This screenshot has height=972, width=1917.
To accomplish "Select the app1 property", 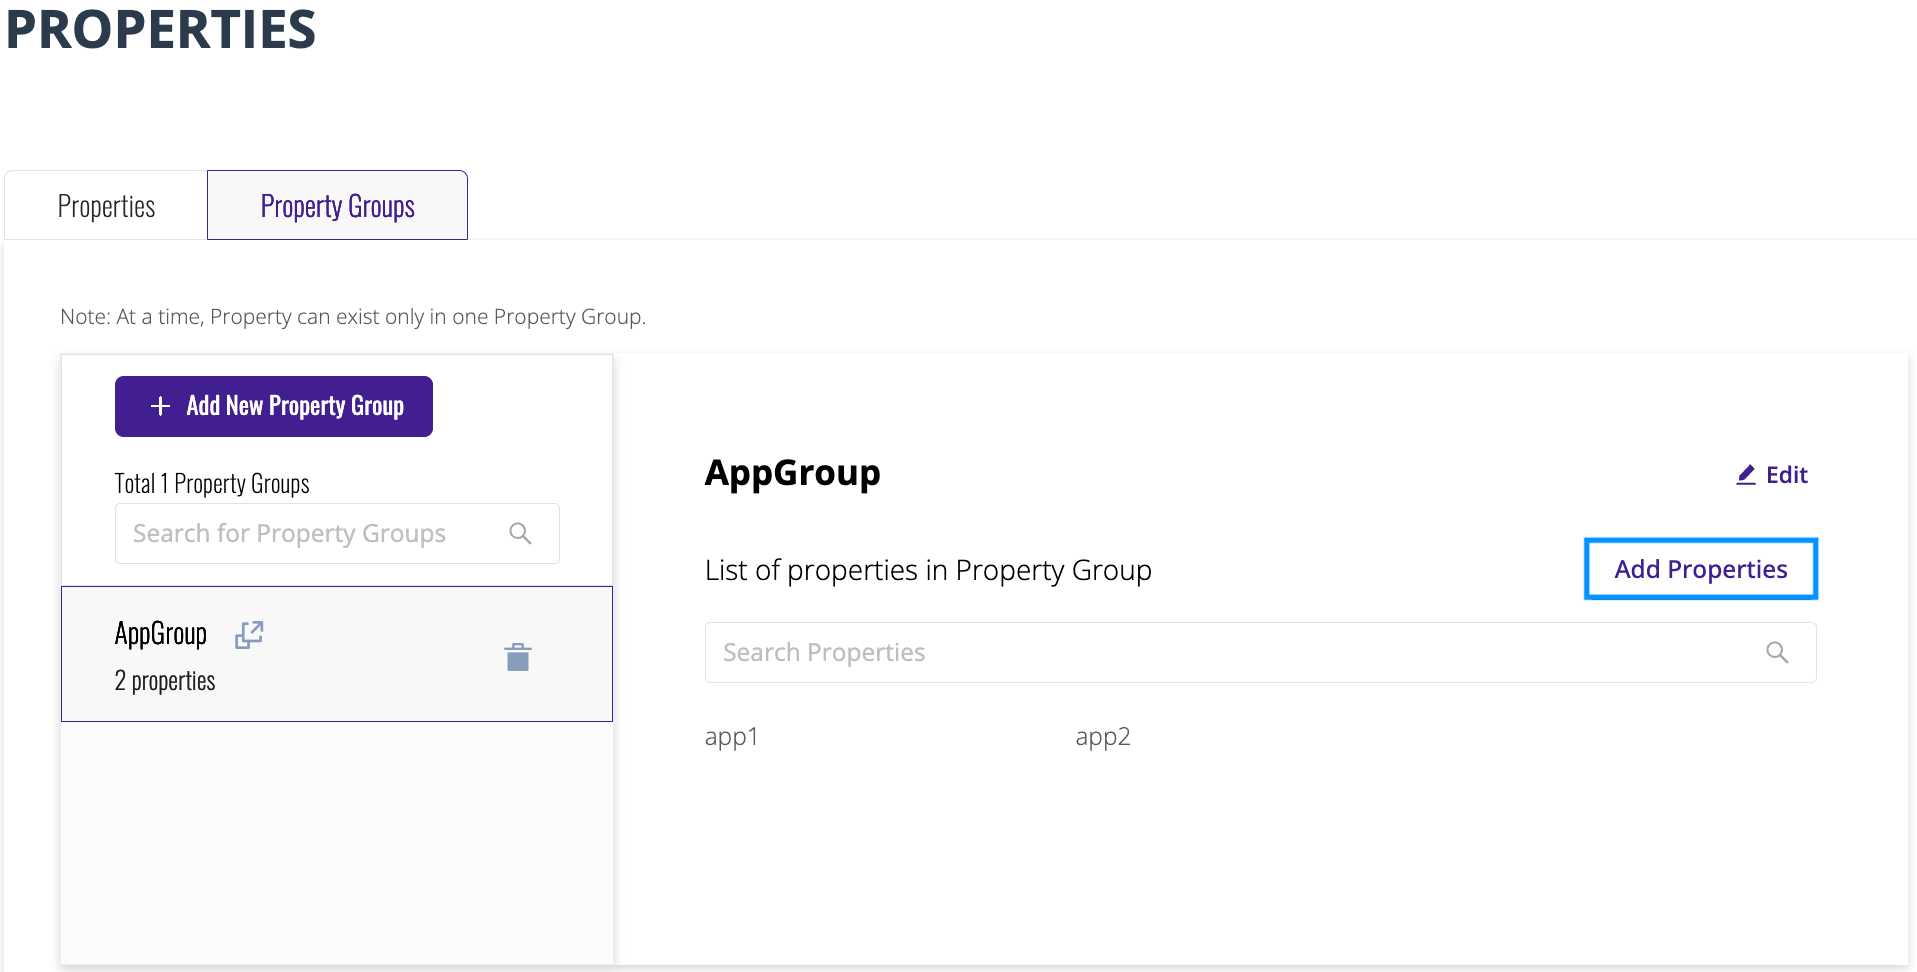I will [732, 737].
